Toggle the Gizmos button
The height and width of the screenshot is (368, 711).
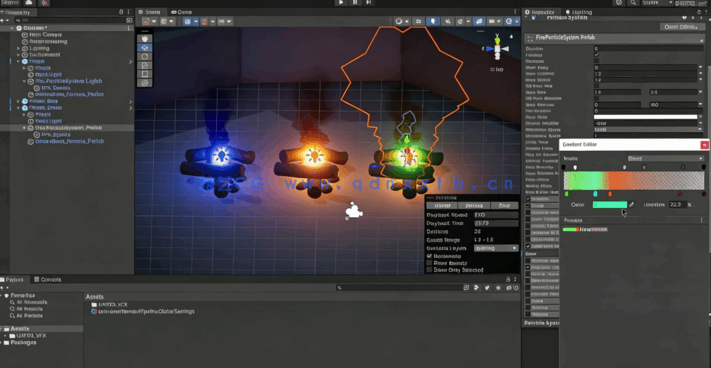pos(508,21)
